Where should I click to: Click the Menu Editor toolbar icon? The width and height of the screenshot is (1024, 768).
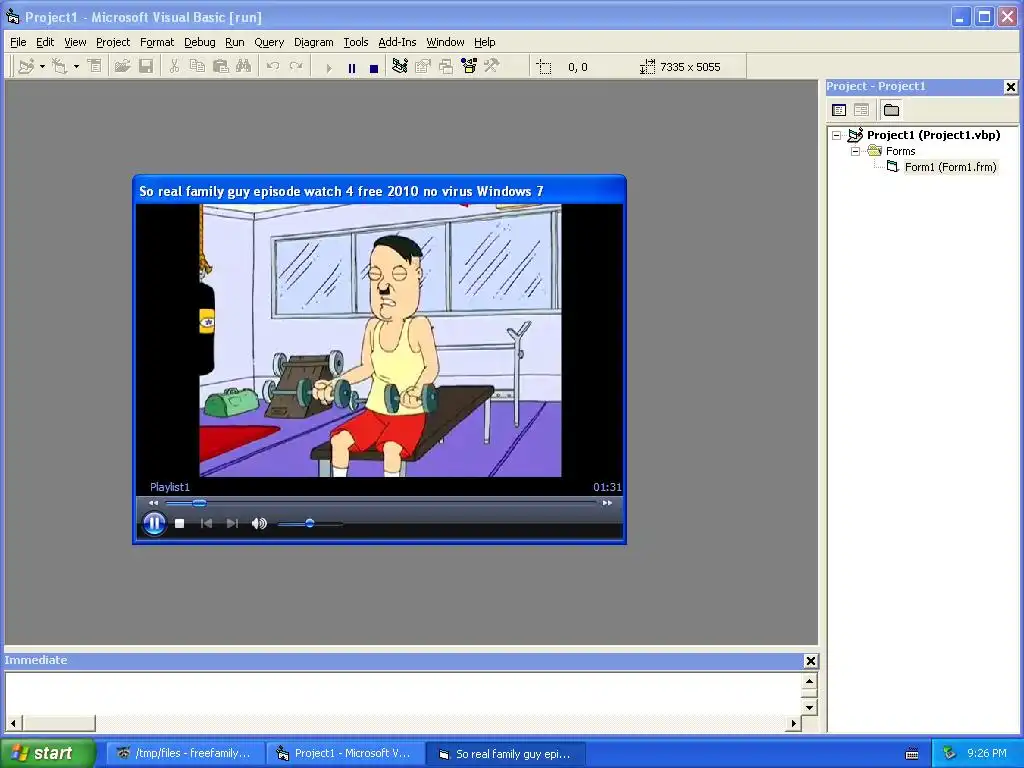(95, 67)
